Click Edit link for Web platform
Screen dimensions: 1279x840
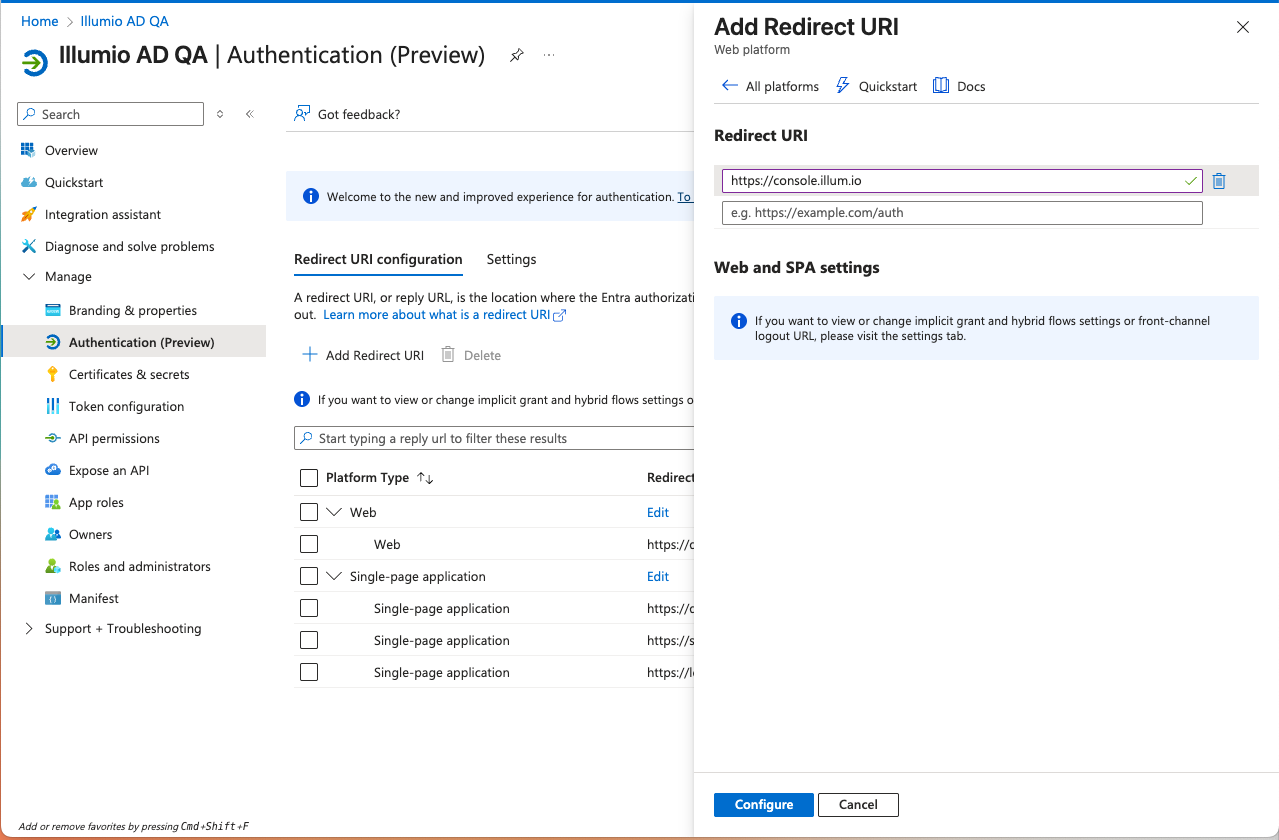[x=658, y=512]
